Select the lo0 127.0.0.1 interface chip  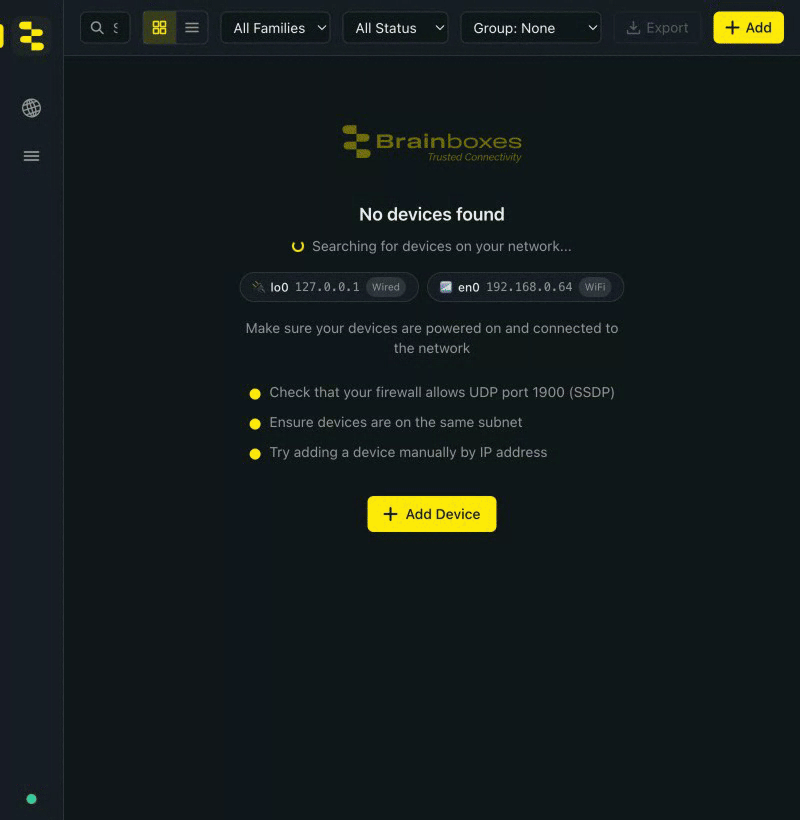pos(329,287)
